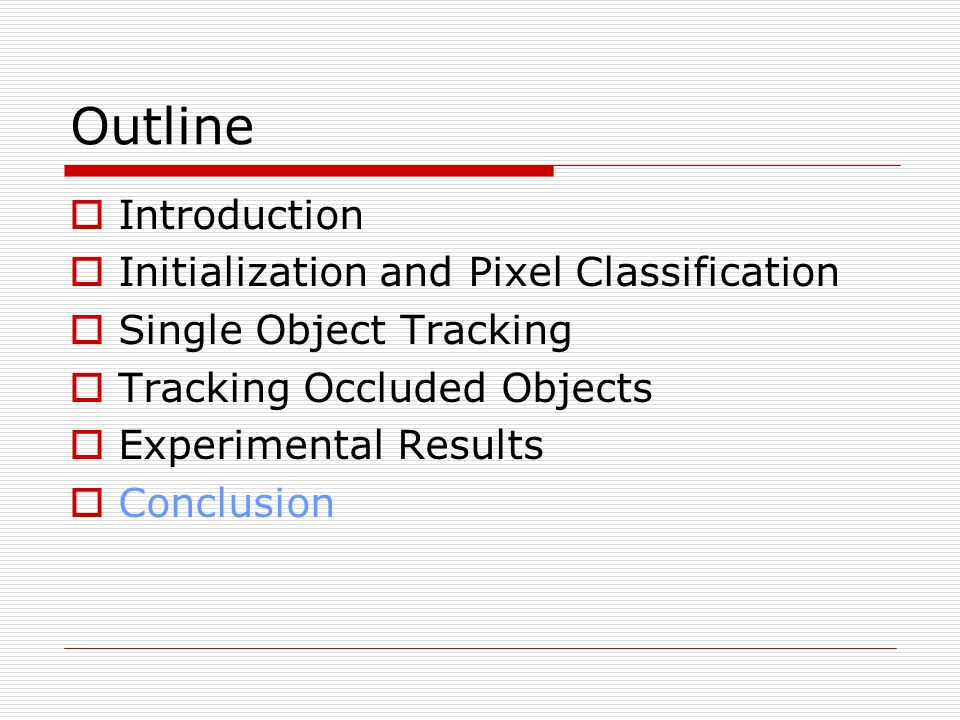Select the word Initialization in the second bullet

click(242, 272)
